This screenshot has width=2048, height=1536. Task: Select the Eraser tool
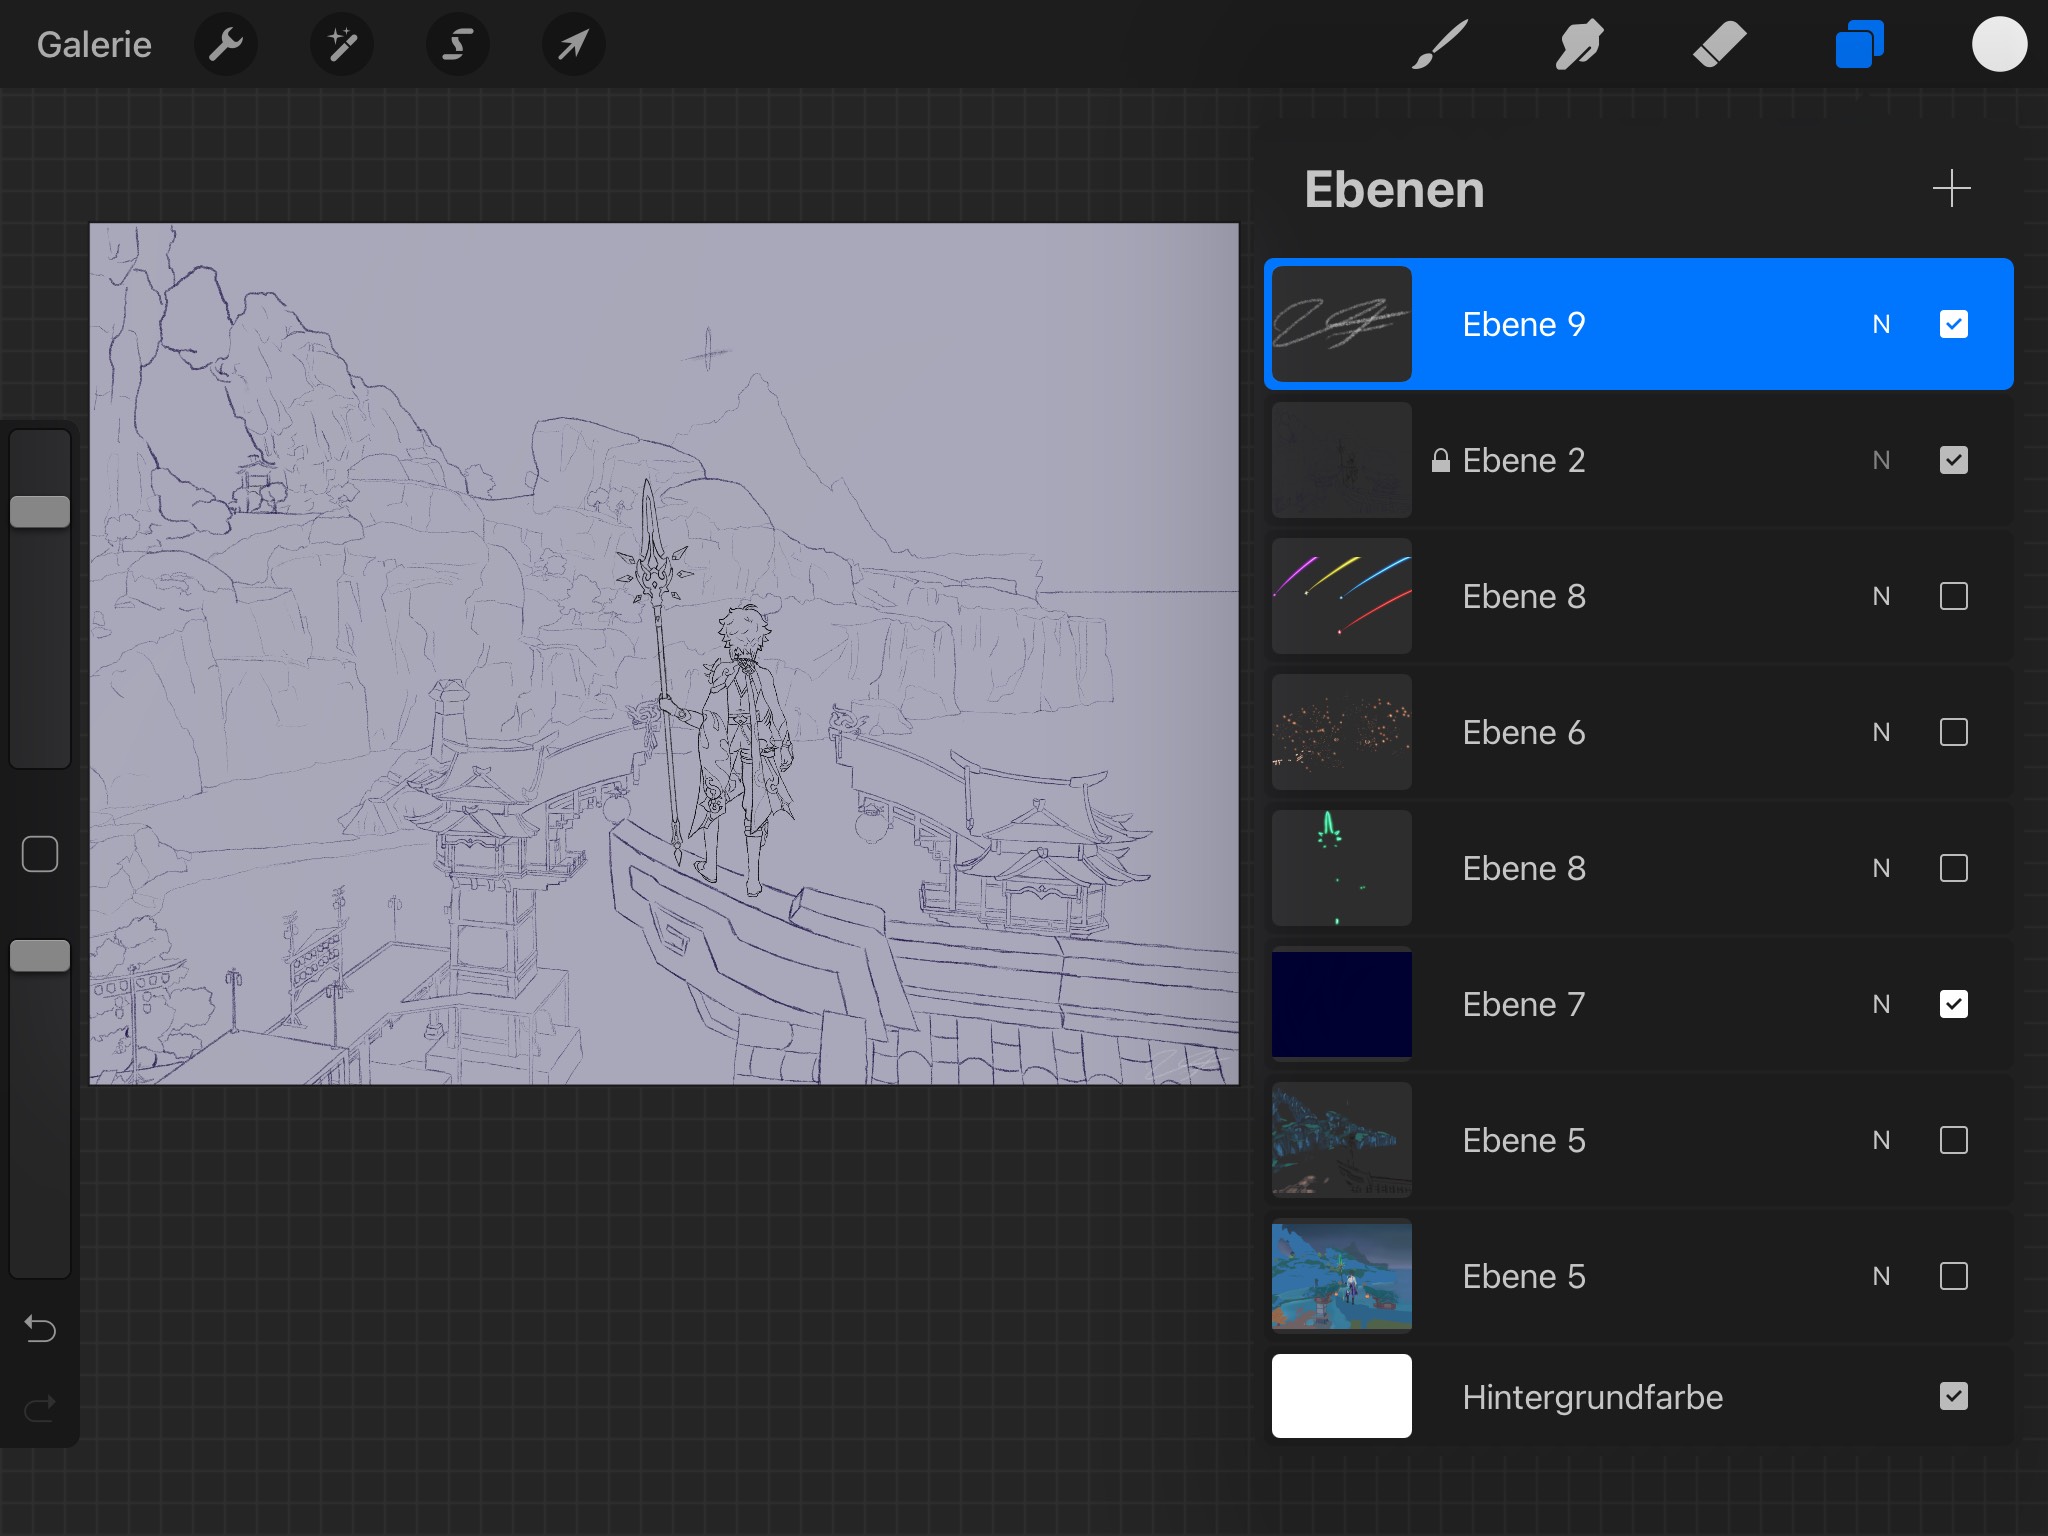coord(1720,44)
